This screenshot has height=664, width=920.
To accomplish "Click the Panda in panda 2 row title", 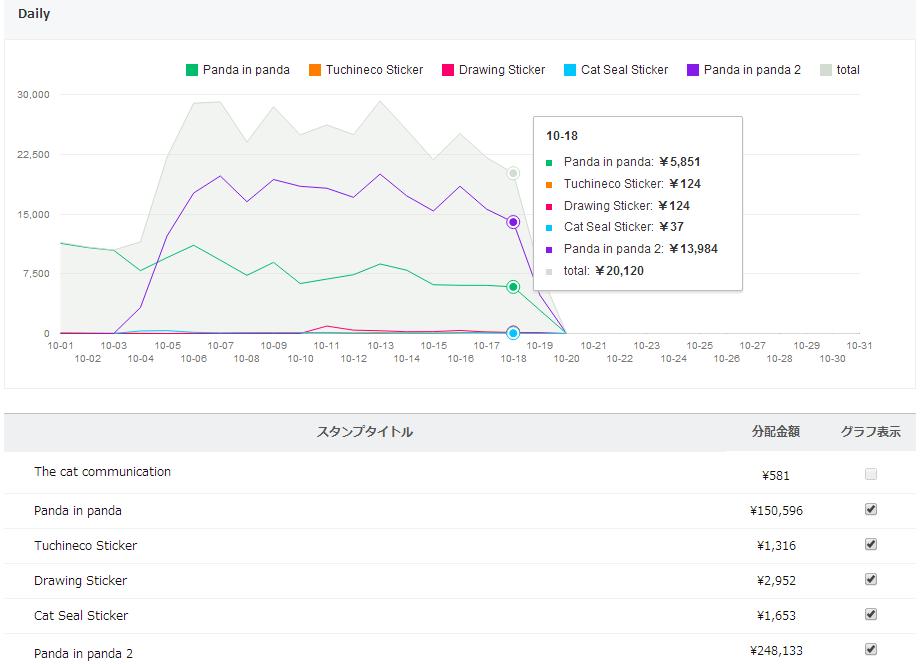I will tap(83, 654).
